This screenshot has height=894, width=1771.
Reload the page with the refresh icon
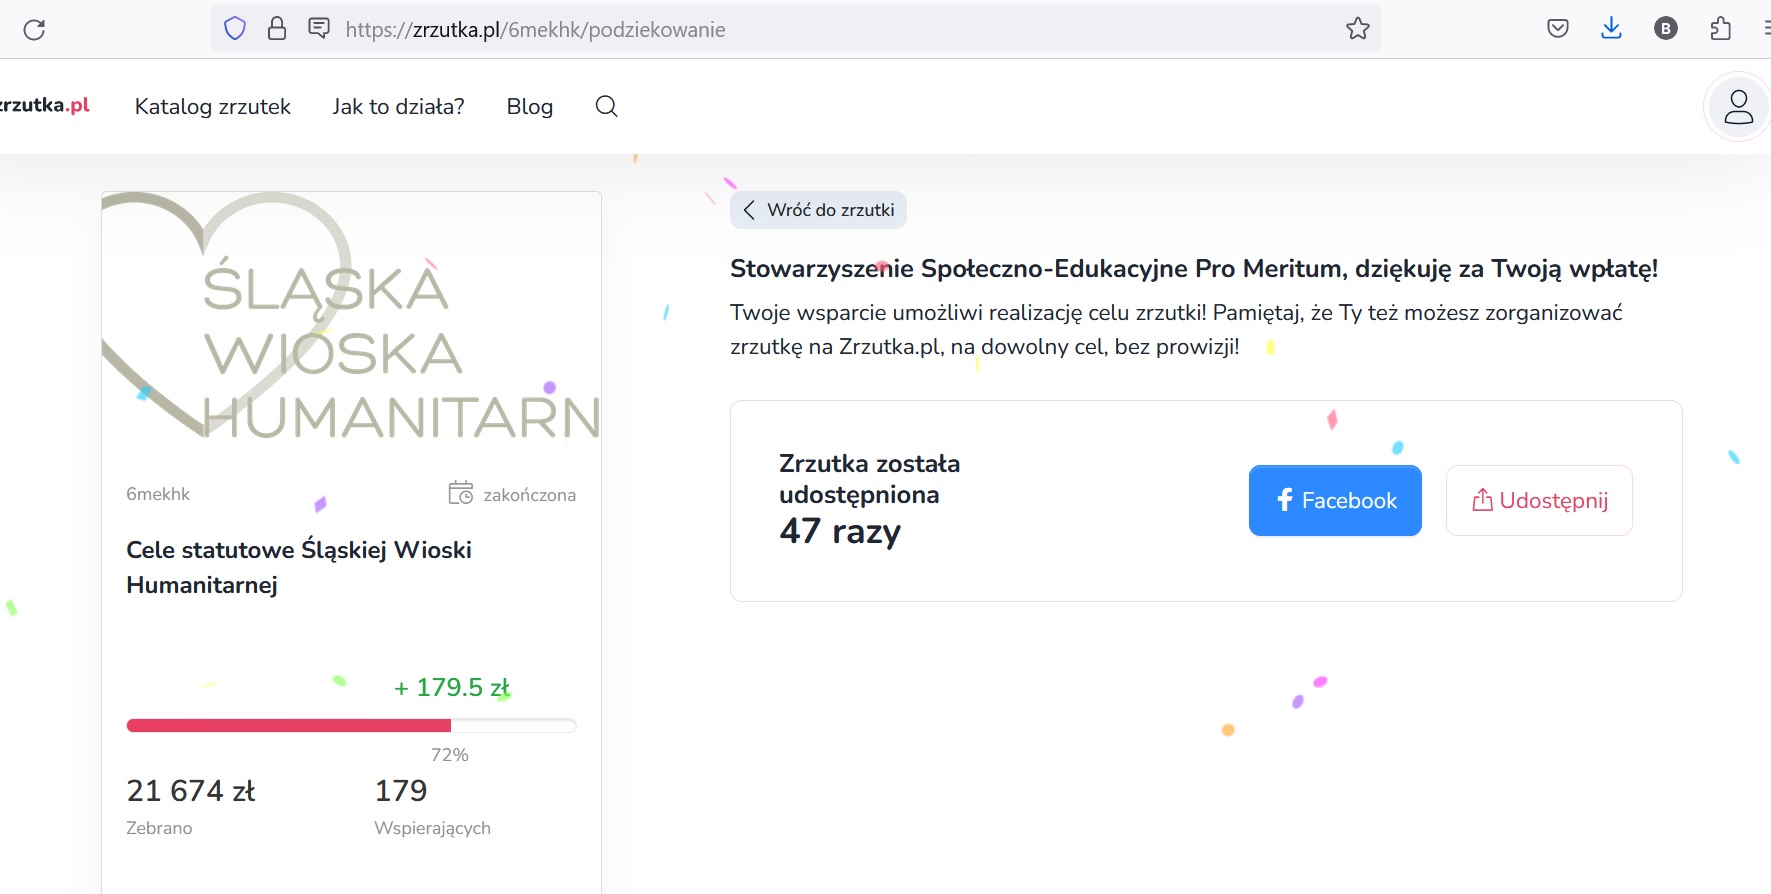click(x=34, y=29)
